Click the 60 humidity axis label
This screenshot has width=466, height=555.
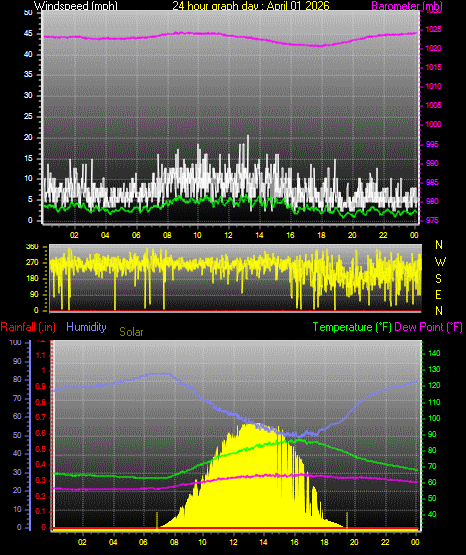coord(17,417)
